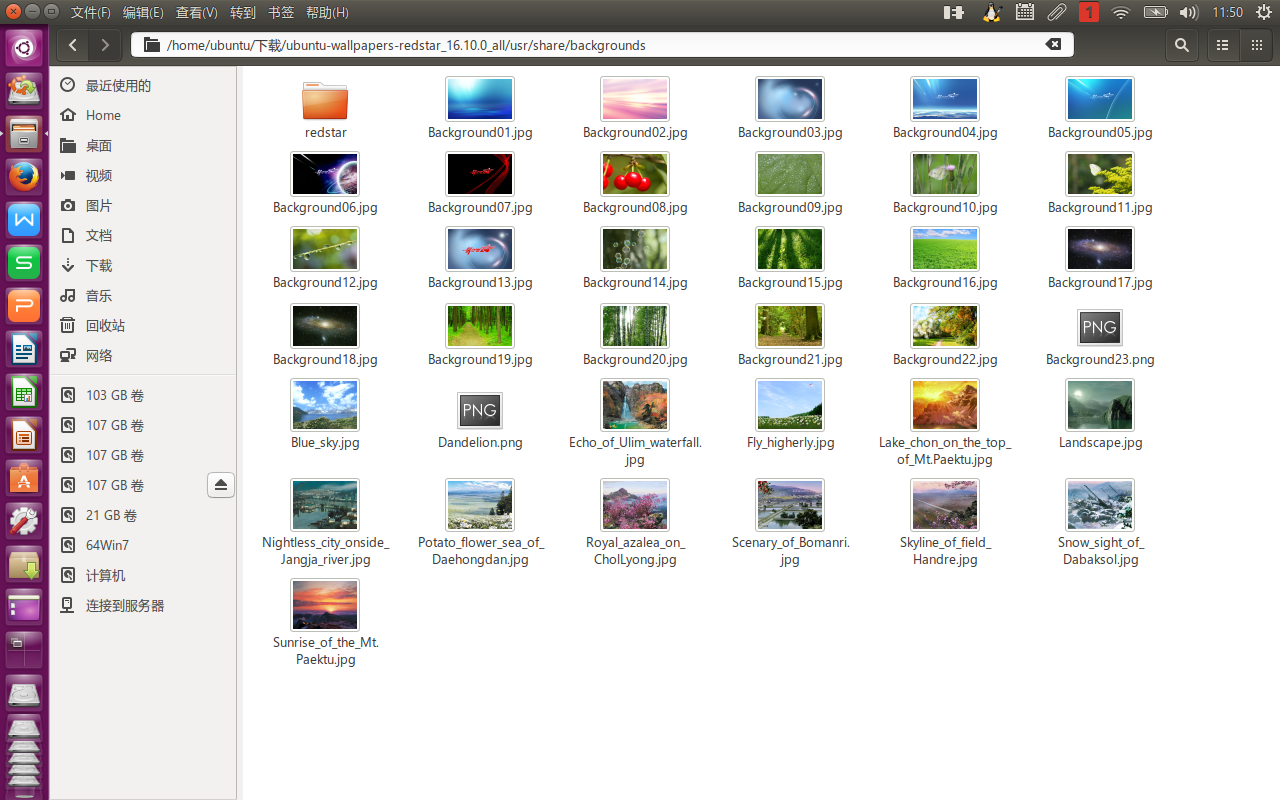Select Background17.jpg galaxy thumbnail
The height and width of the screenshot is (800, 1280).
[1100, 249]
